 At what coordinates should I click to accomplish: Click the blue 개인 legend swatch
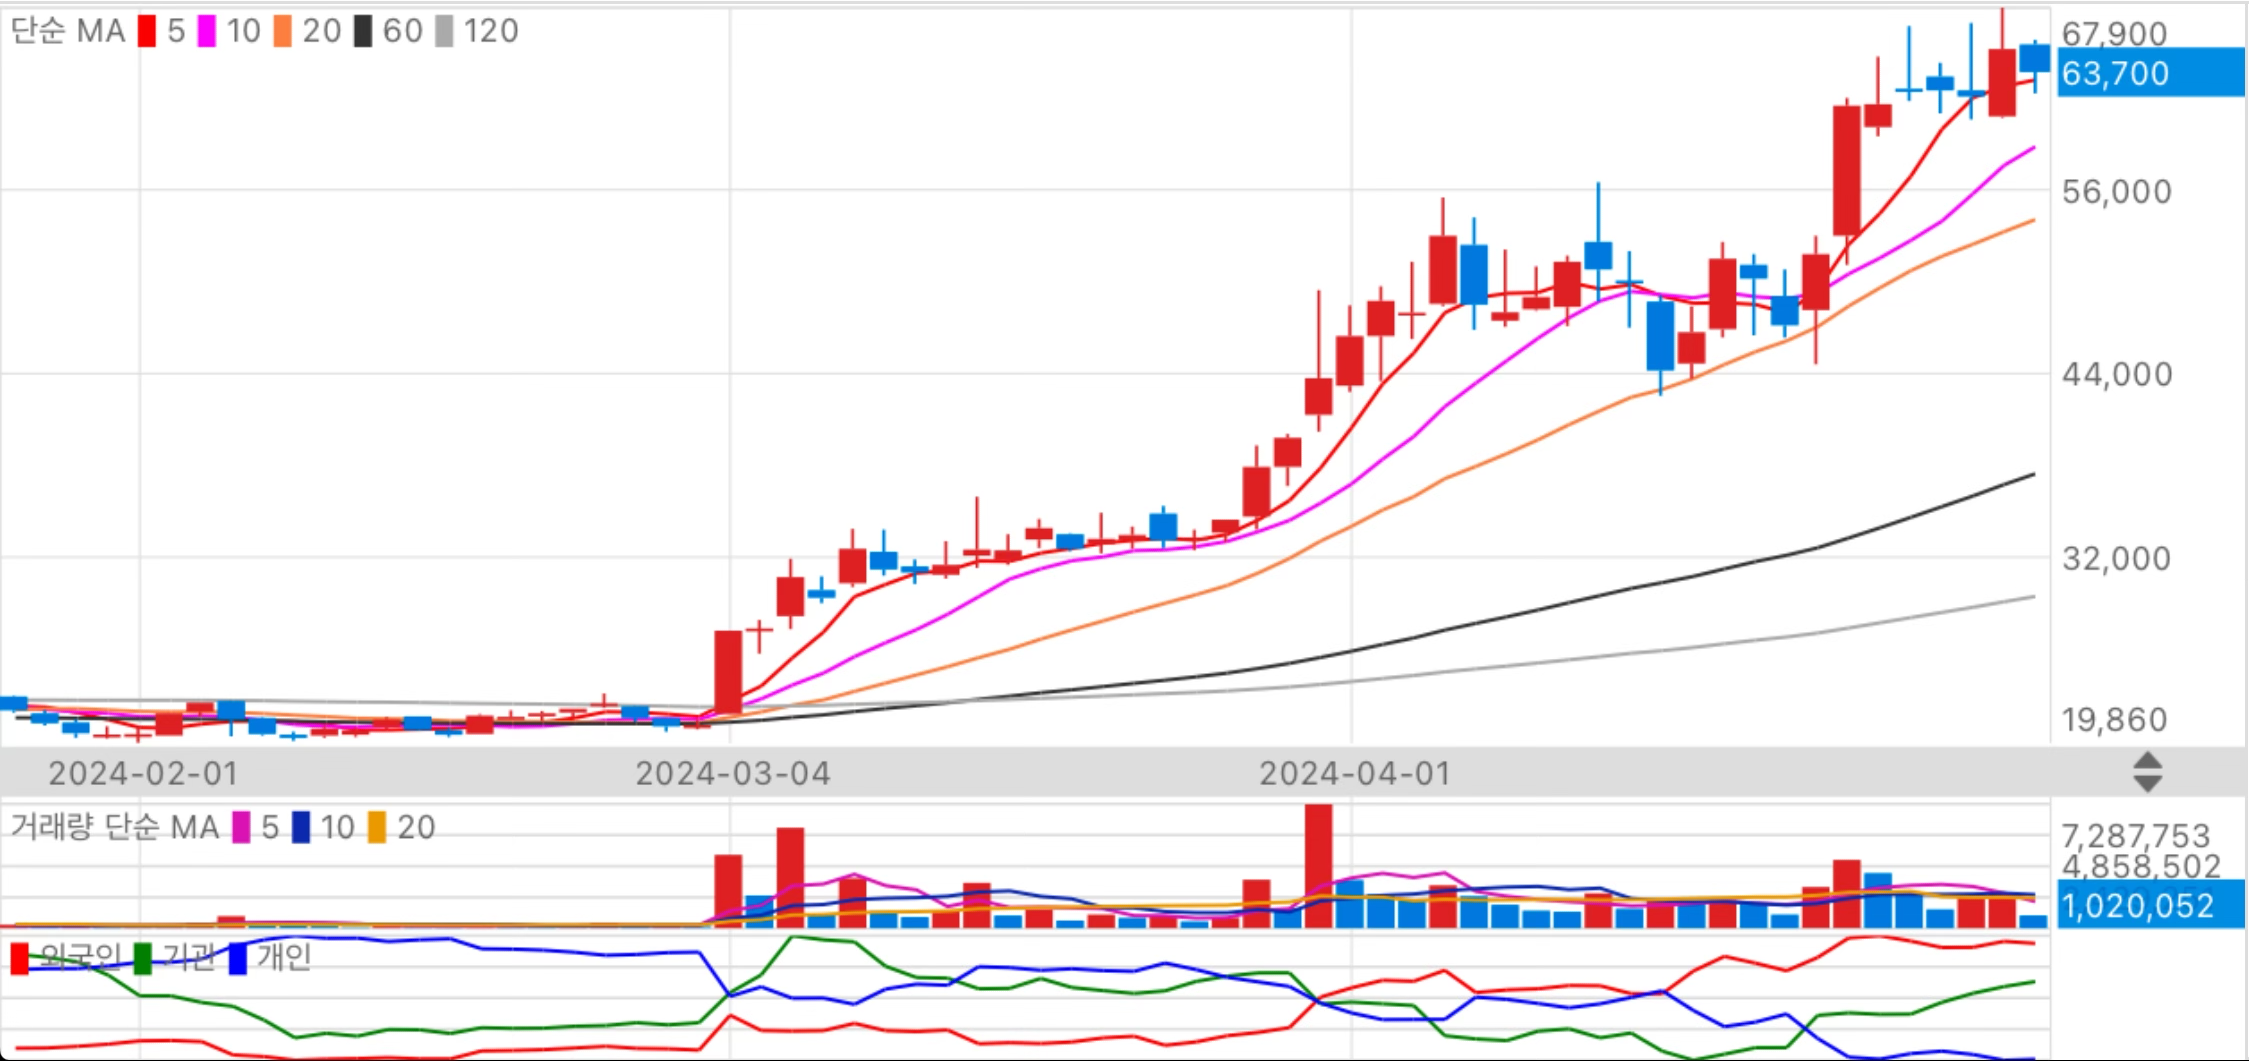click(x=238, y=958)
